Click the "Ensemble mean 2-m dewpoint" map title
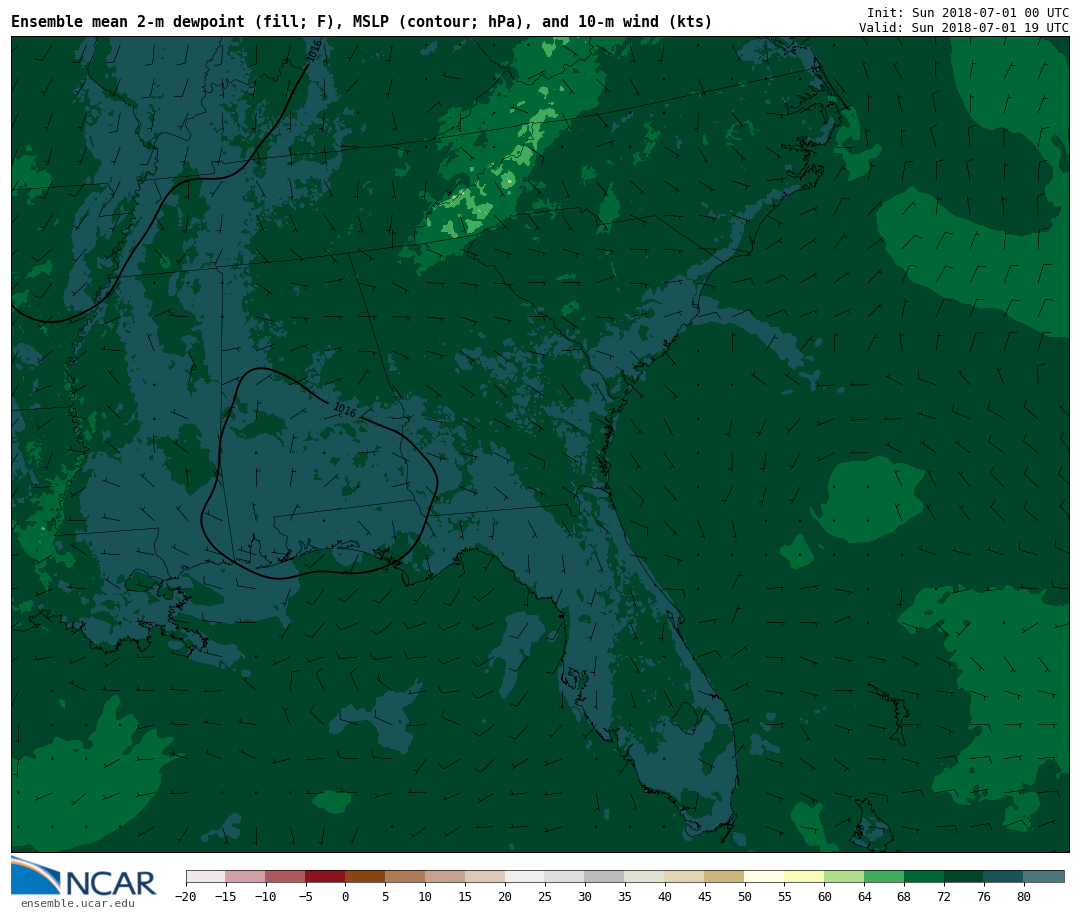 coord(361,22)
